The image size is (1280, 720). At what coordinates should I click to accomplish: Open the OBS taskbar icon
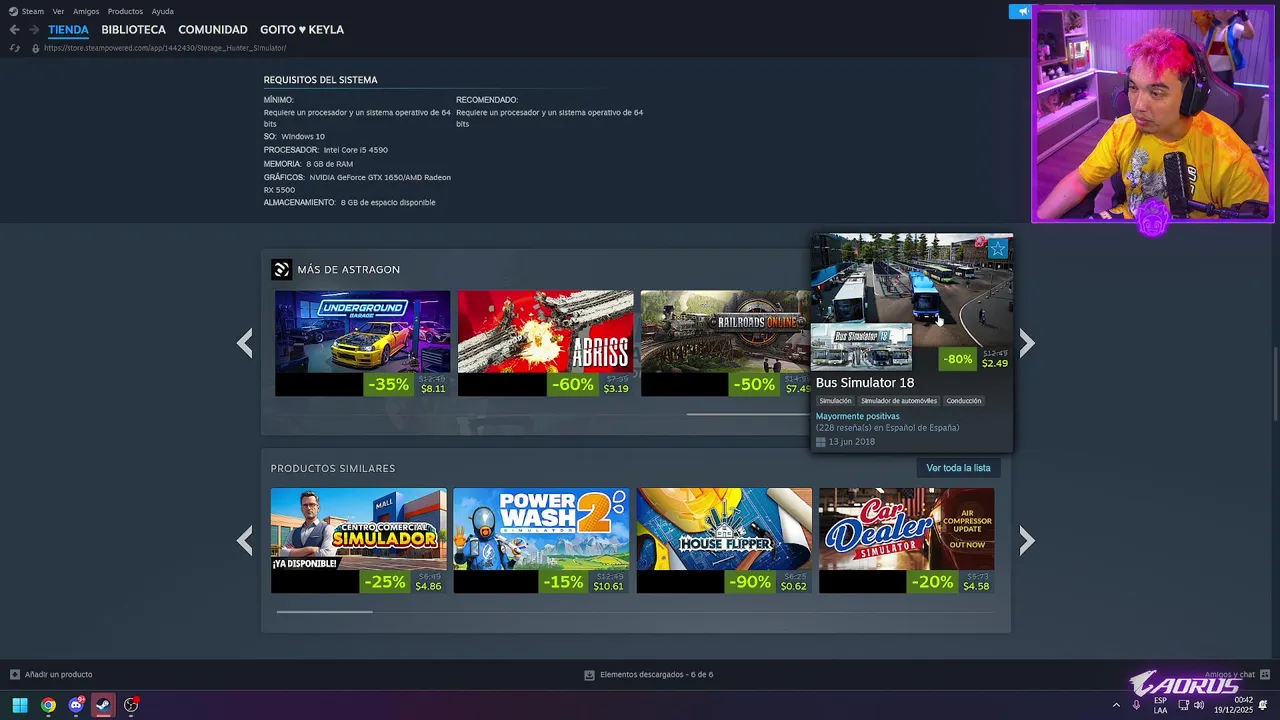coord(131,705)
